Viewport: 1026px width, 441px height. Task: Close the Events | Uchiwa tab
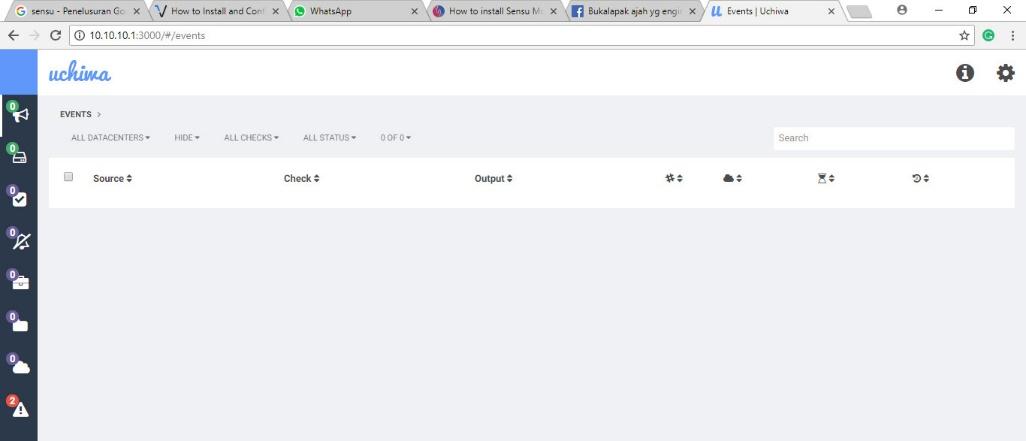pos(831,11)
